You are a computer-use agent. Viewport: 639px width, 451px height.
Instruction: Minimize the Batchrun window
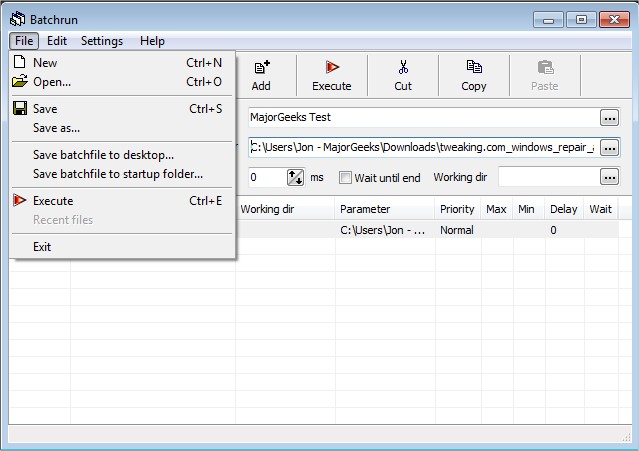click(x=549, y=20)
